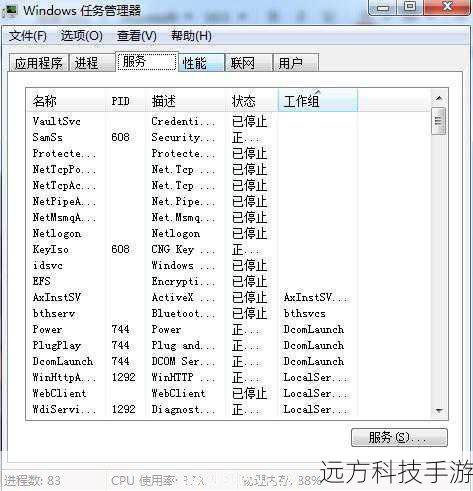Click the Credenti... description cell
This screenshot has width=473, height=491.
click(x=183, y=121)
